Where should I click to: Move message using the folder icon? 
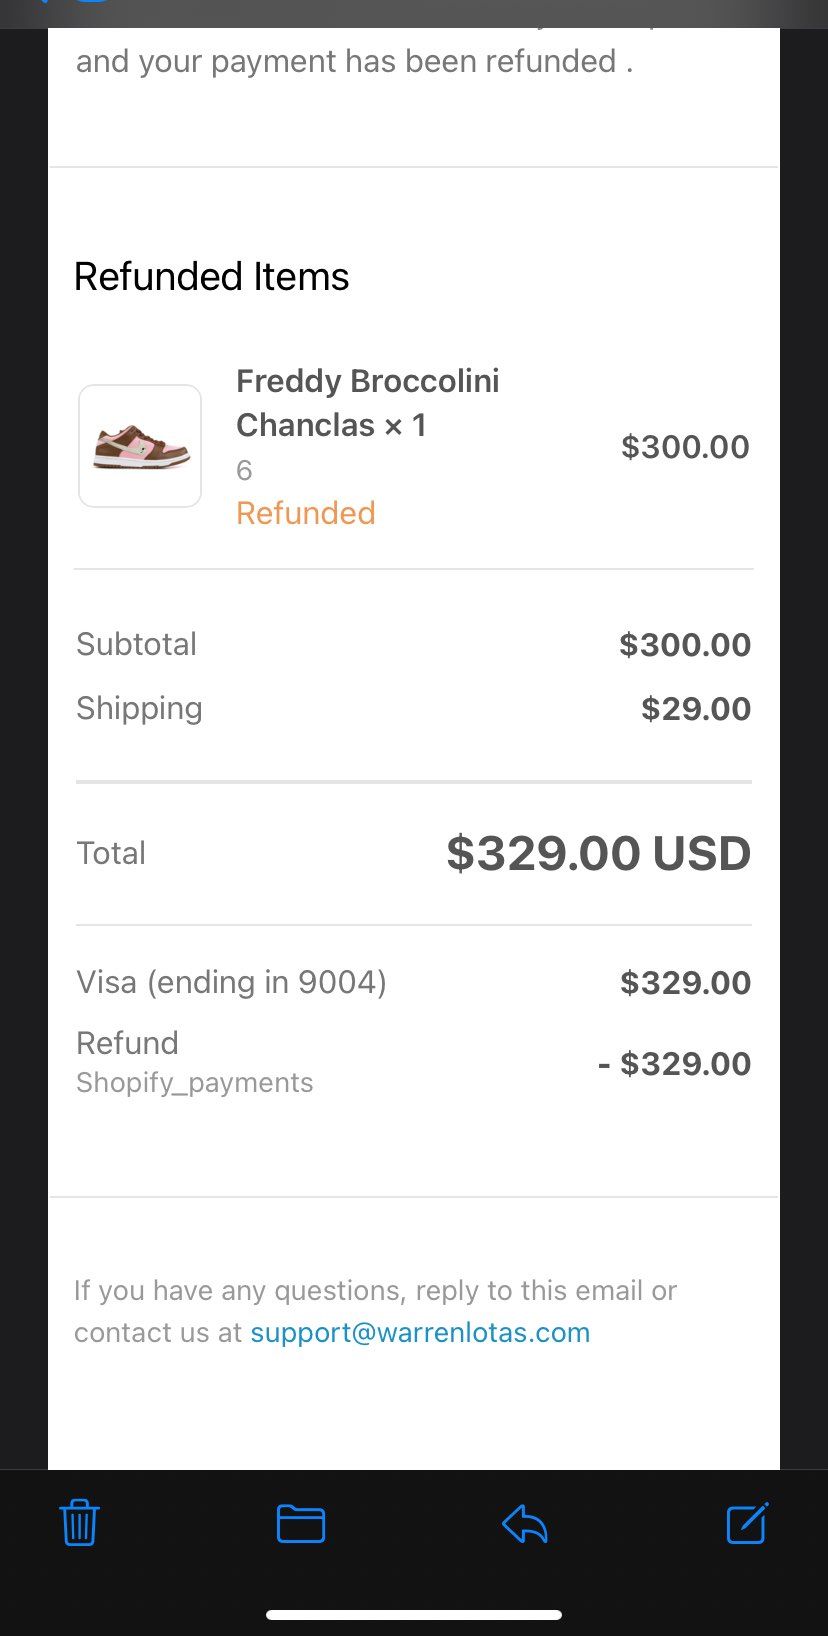301,1524
